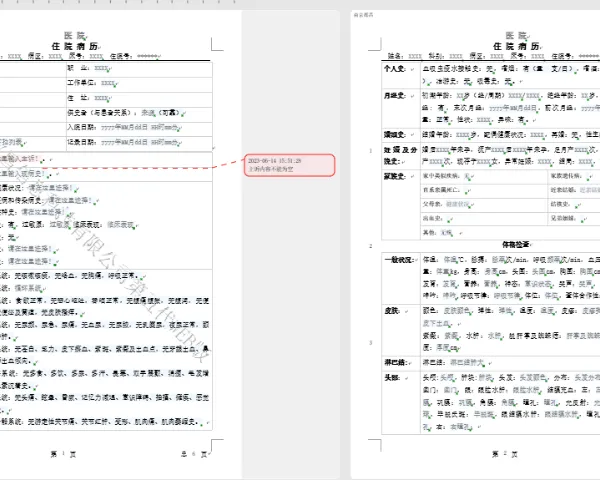The width and height of the screenshot is (600, 480).
Task: Click the 月经史 row label
Action: 395,95
